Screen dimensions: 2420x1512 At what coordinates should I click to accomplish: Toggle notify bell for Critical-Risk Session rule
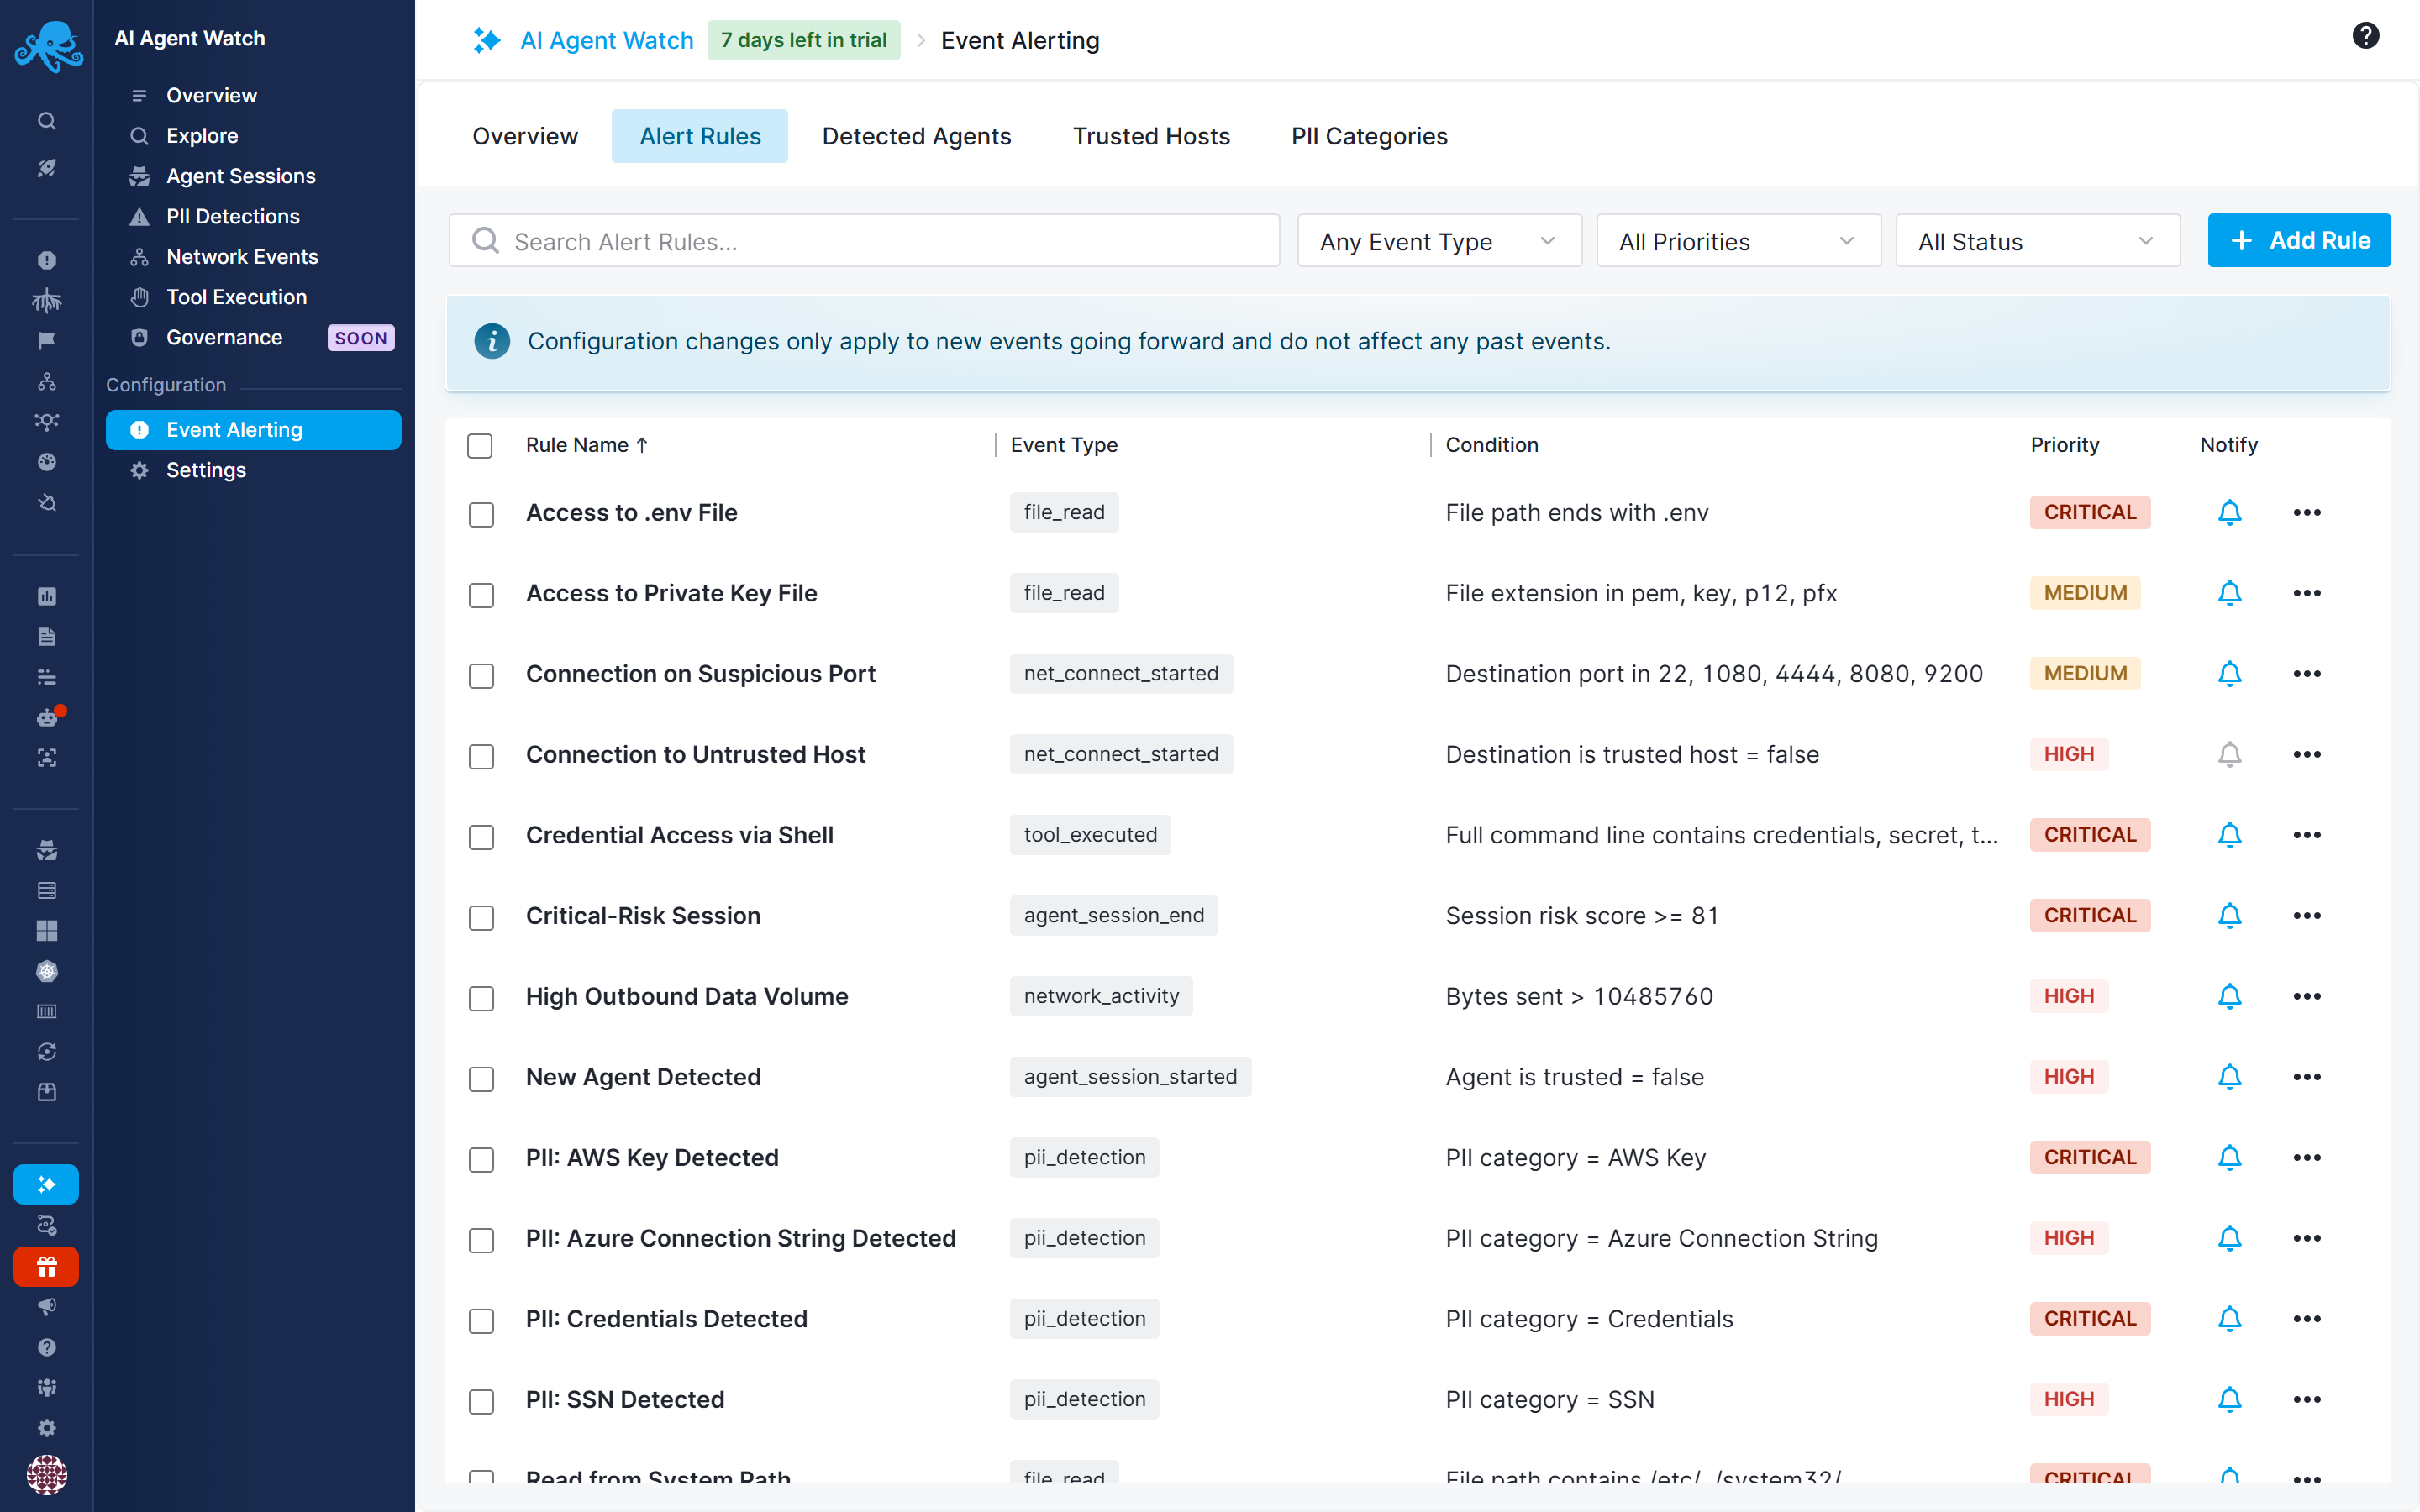point(2229,915)
